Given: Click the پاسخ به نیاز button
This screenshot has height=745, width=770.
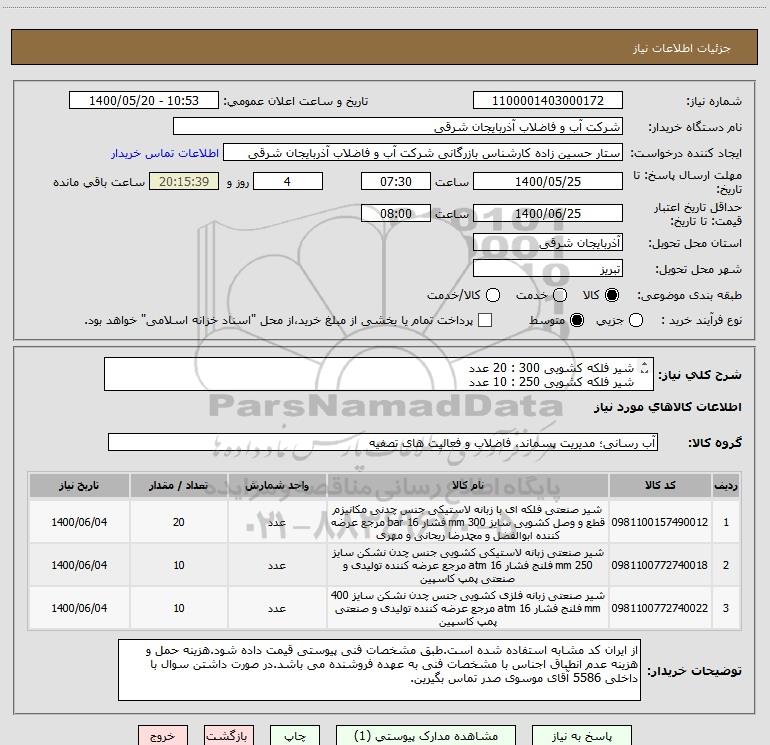Looking at the screenshot, I should 582,735.
